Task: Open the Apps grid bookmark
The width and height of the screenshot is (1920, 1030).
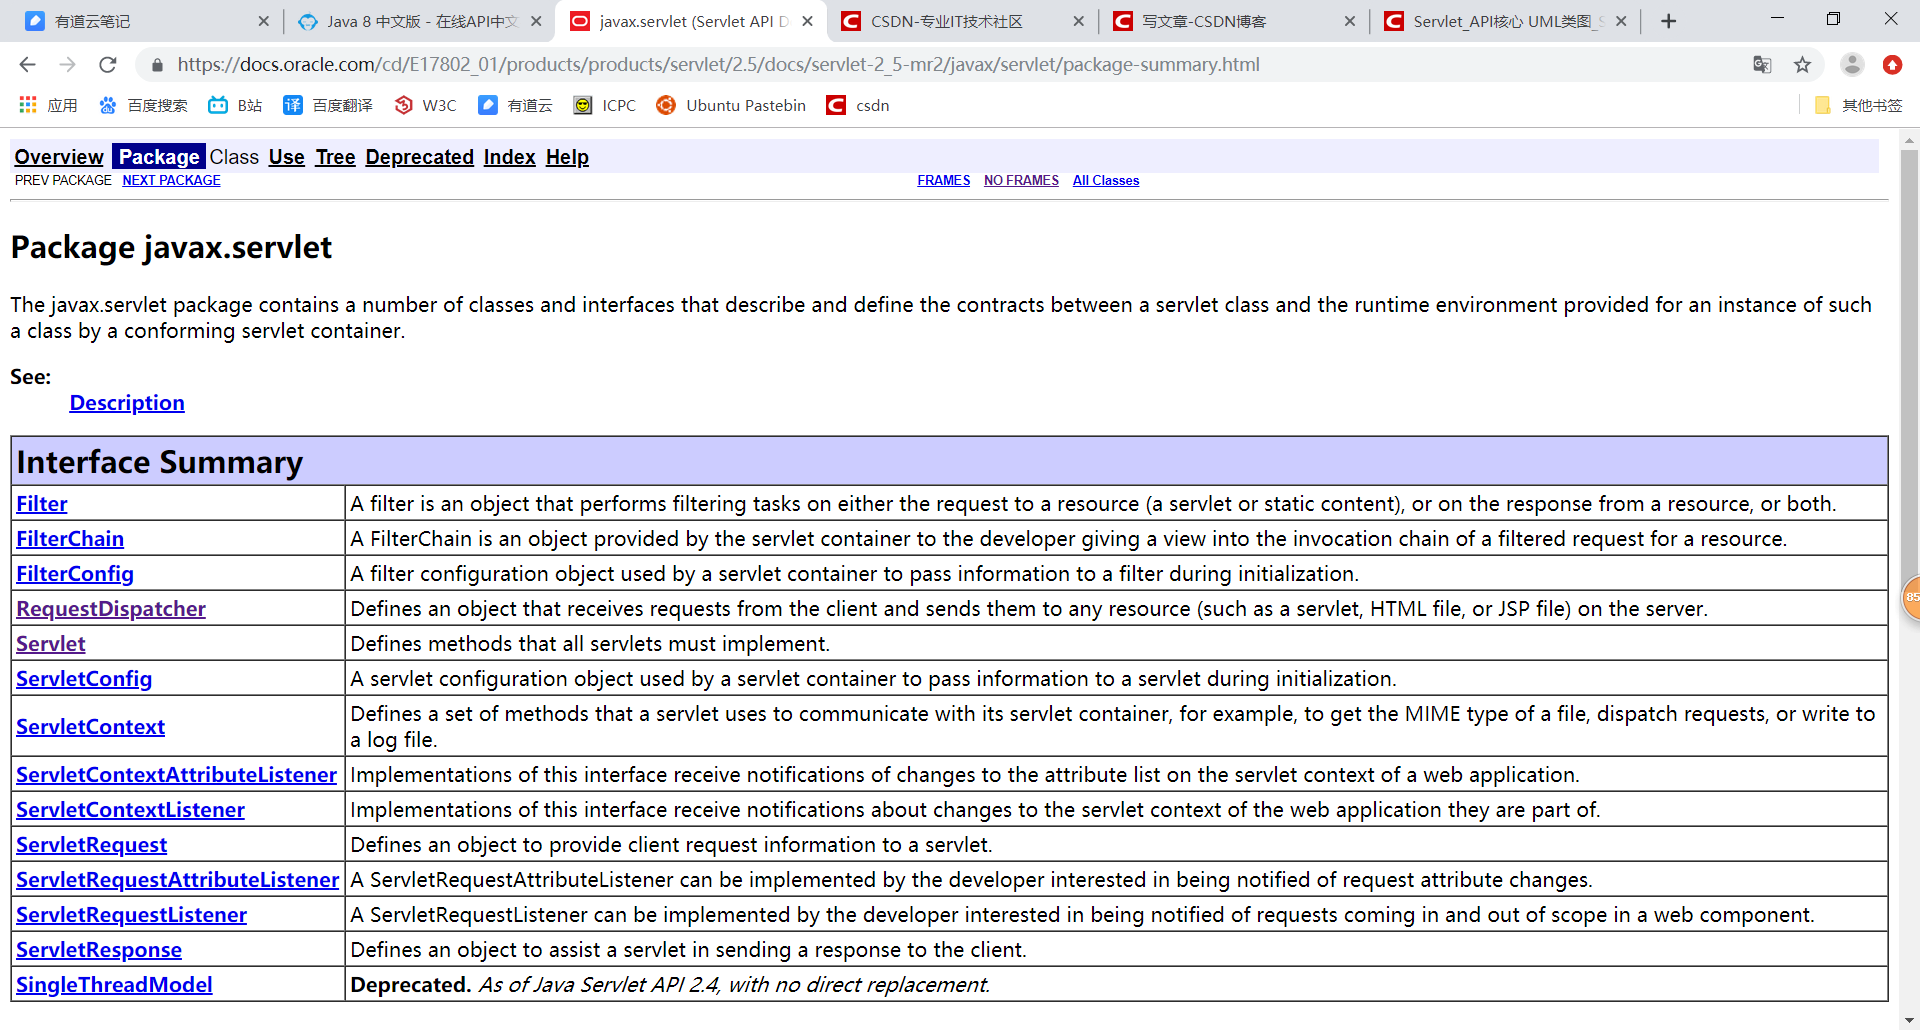Action: (48, 105)
